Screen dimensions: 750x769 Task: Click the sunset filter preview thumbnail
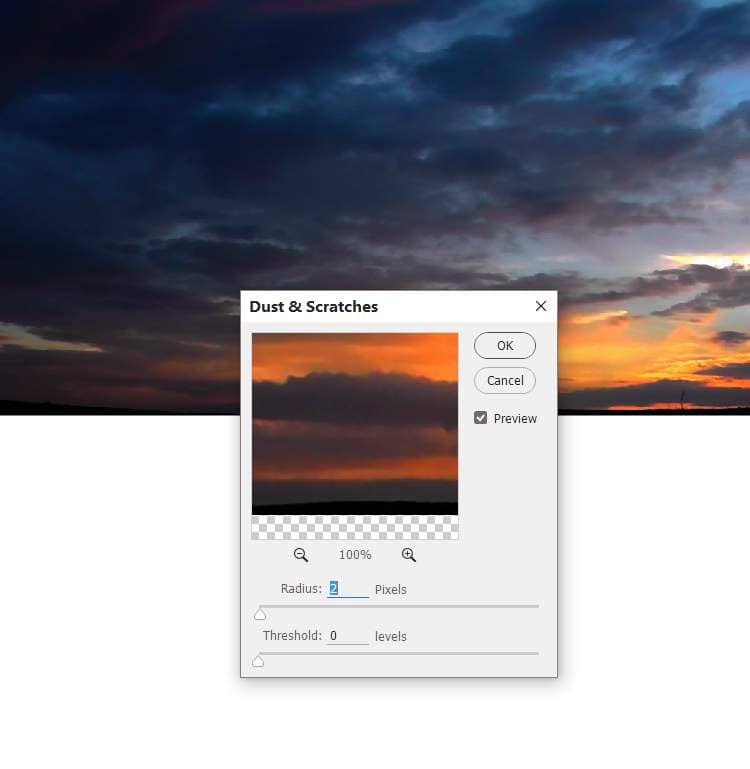coord(355,436)
